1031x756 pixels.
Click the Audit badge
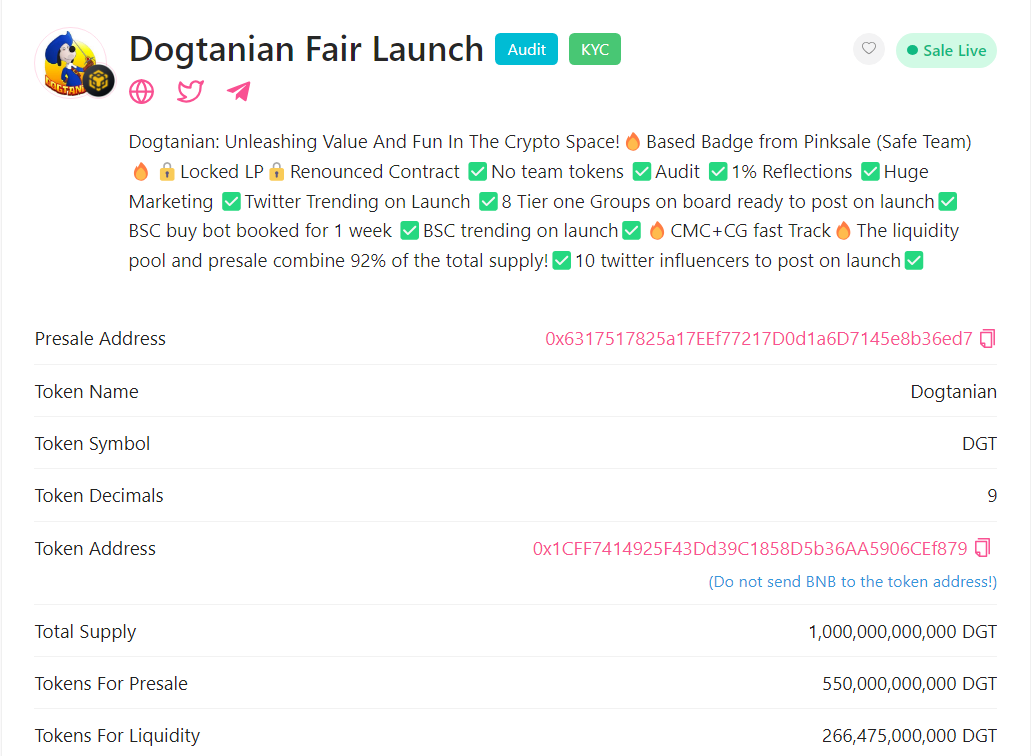526,49
